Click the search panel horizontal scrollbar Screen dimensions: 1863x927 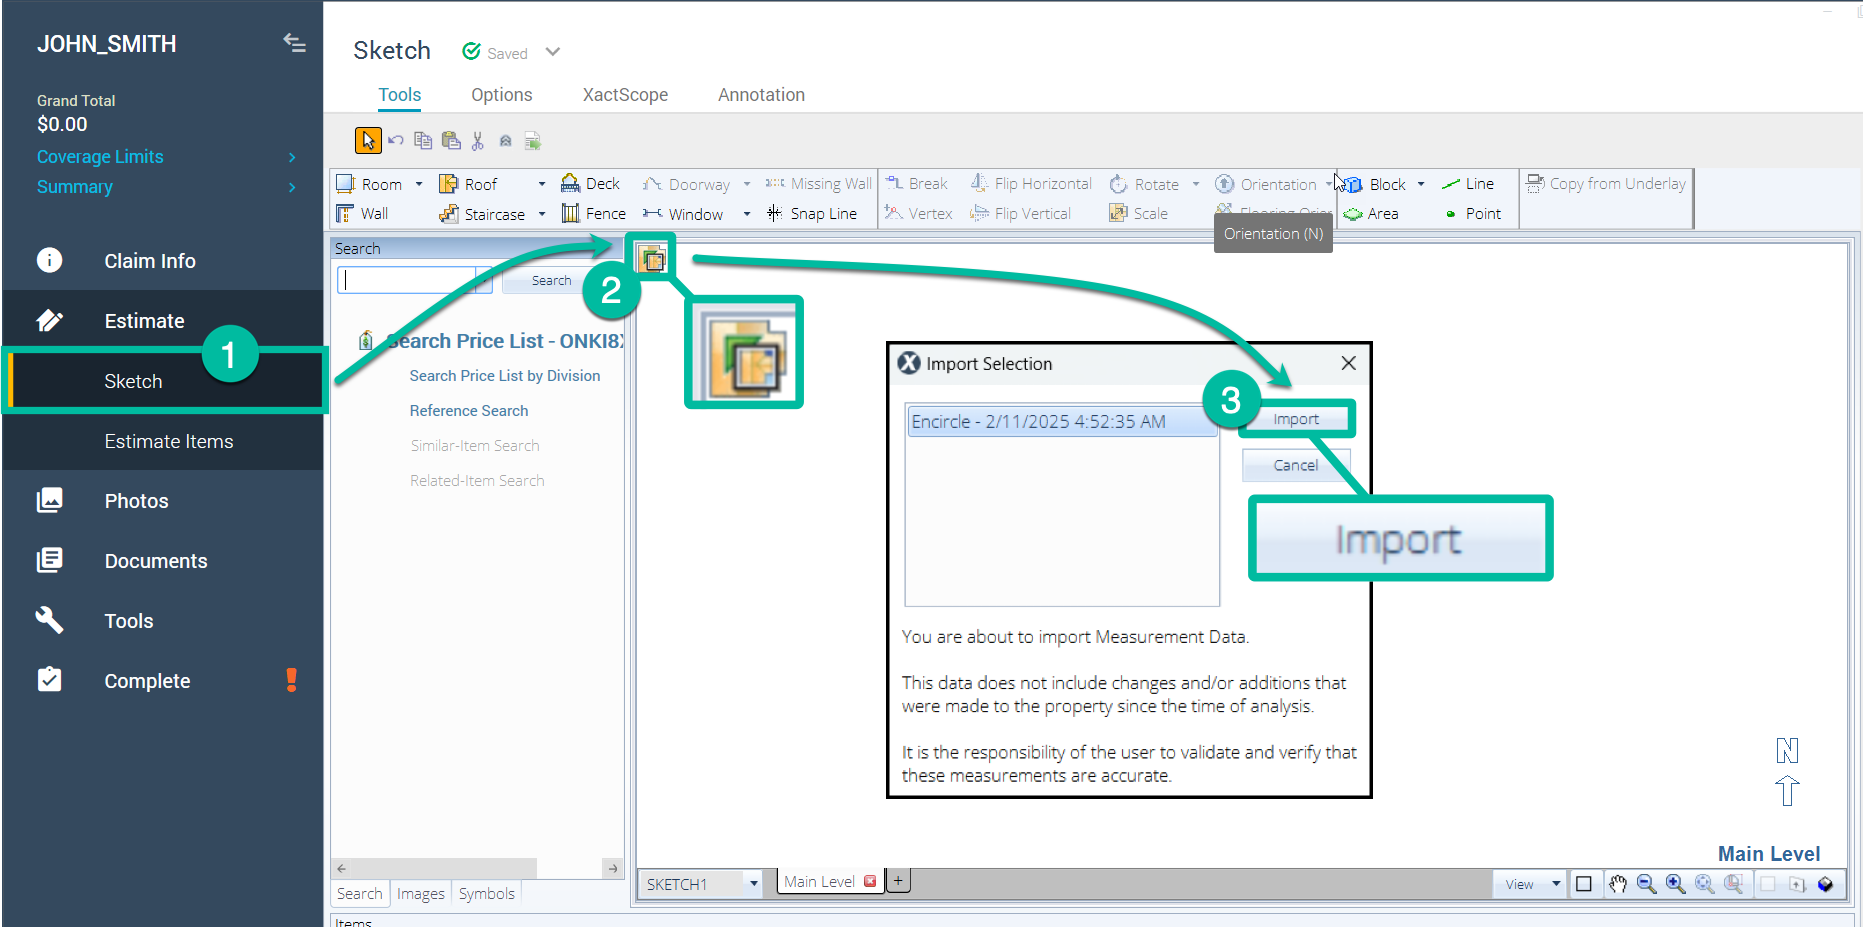479,868
